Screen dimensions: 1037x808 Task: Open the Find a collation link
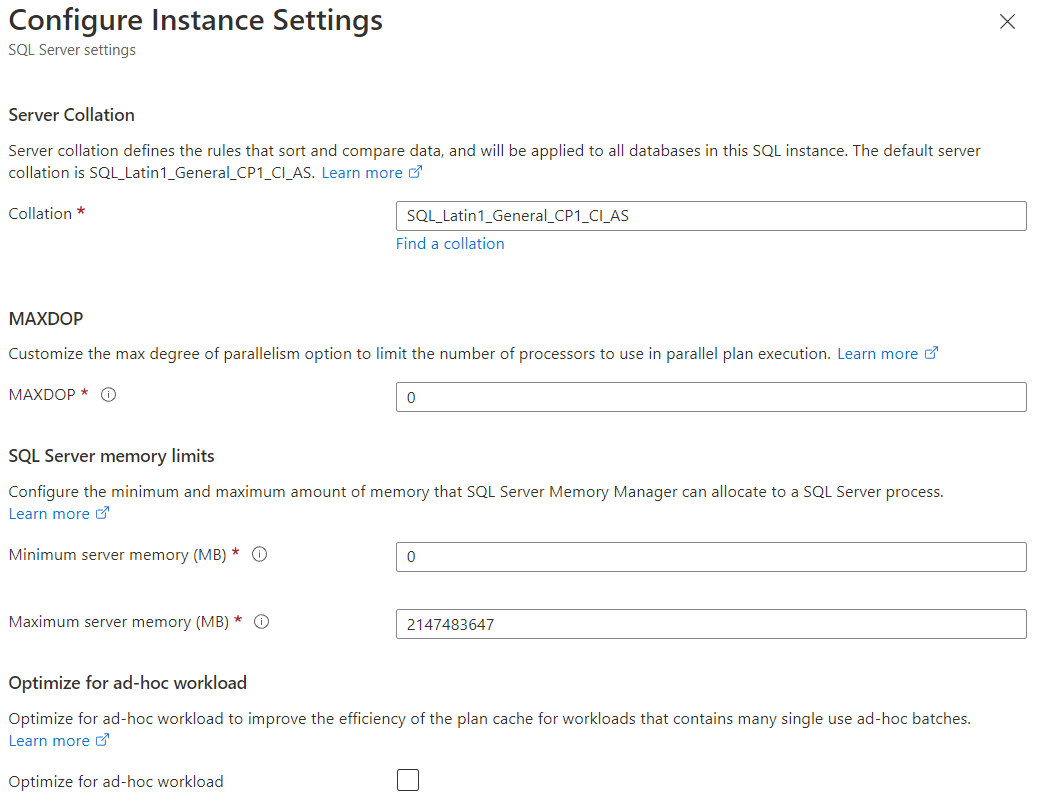click(x=450, y=244)
